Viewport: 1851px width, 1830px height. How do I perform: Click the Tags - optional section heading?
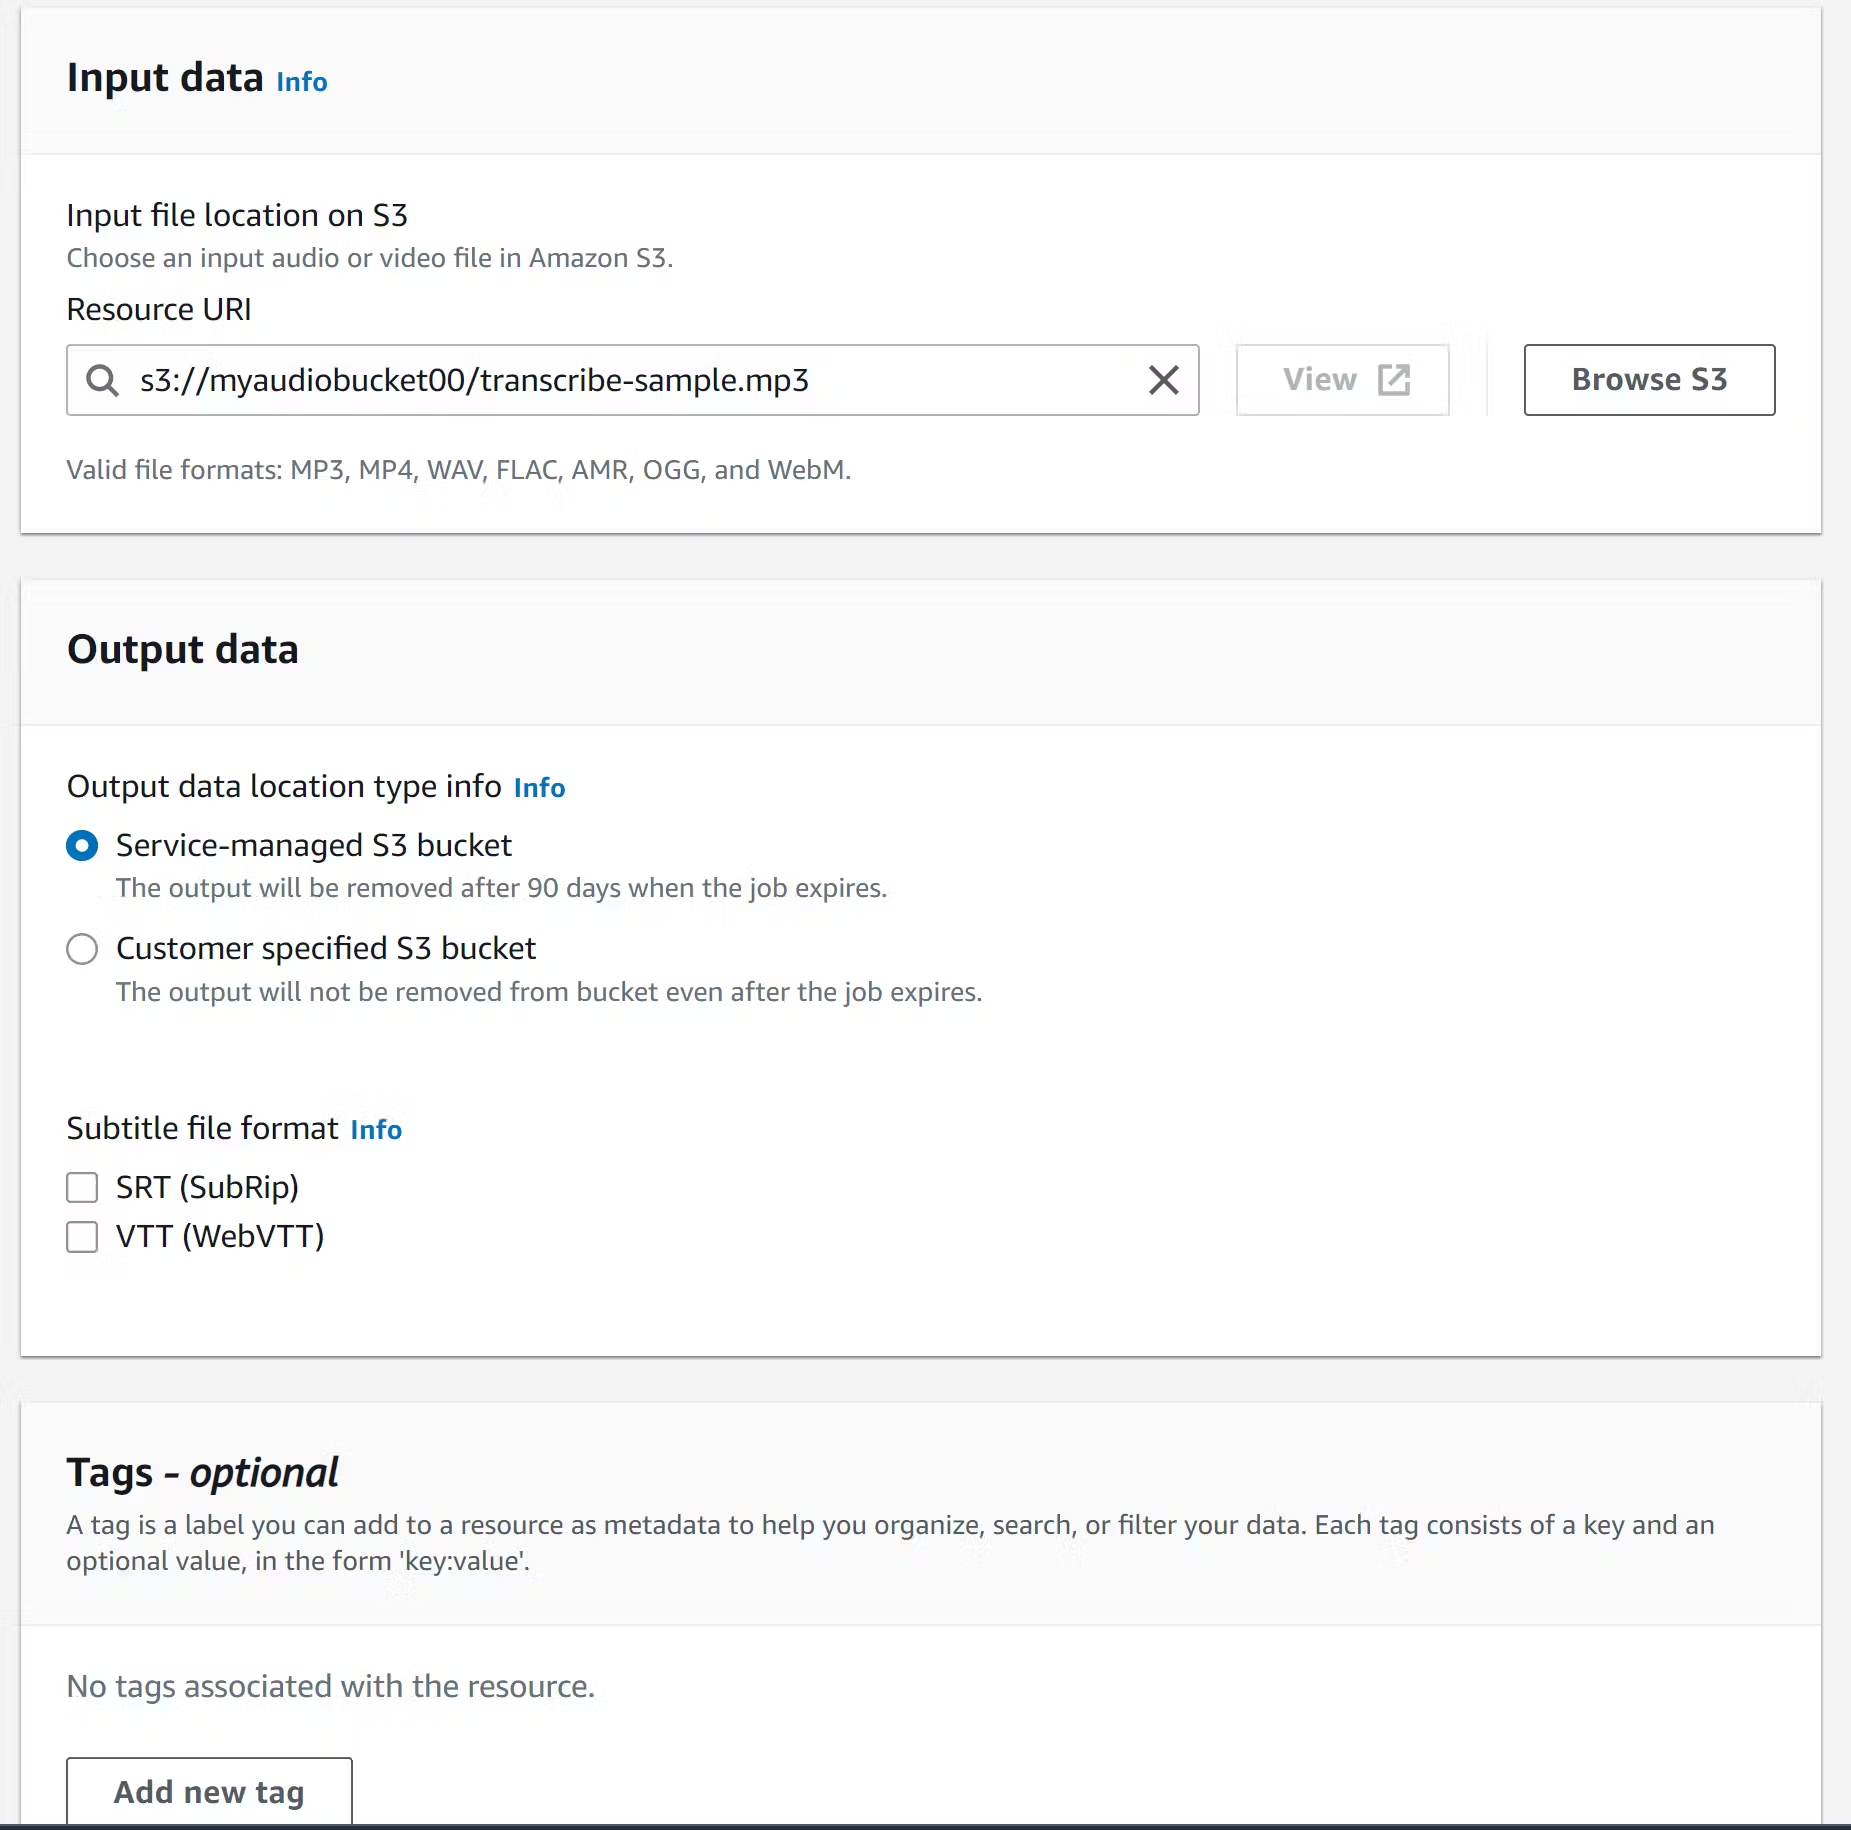pos(202,1473)
